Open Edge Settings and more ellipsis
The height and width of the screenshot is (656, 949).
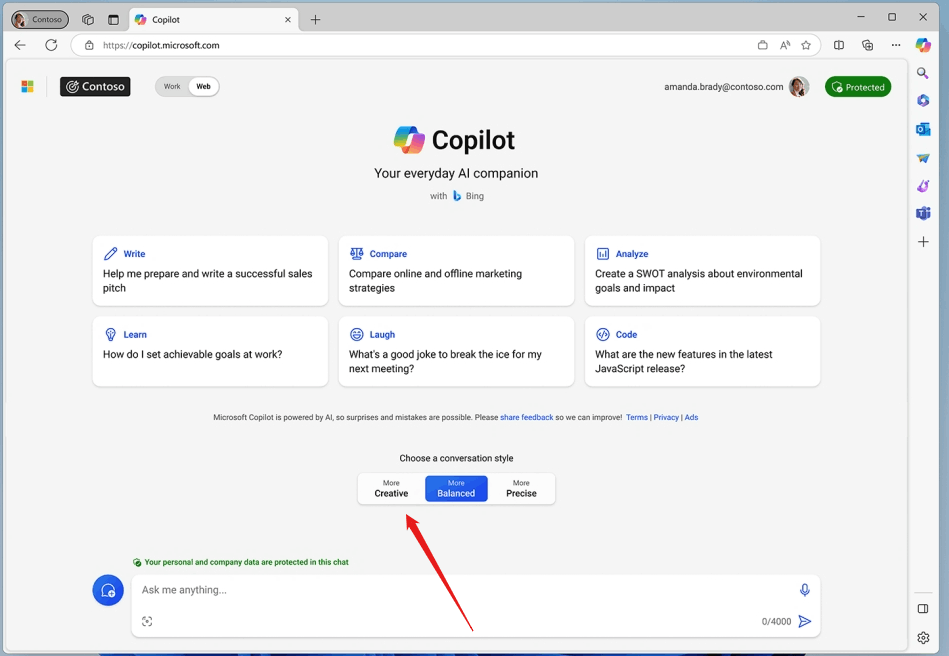[x=896, y=45]
